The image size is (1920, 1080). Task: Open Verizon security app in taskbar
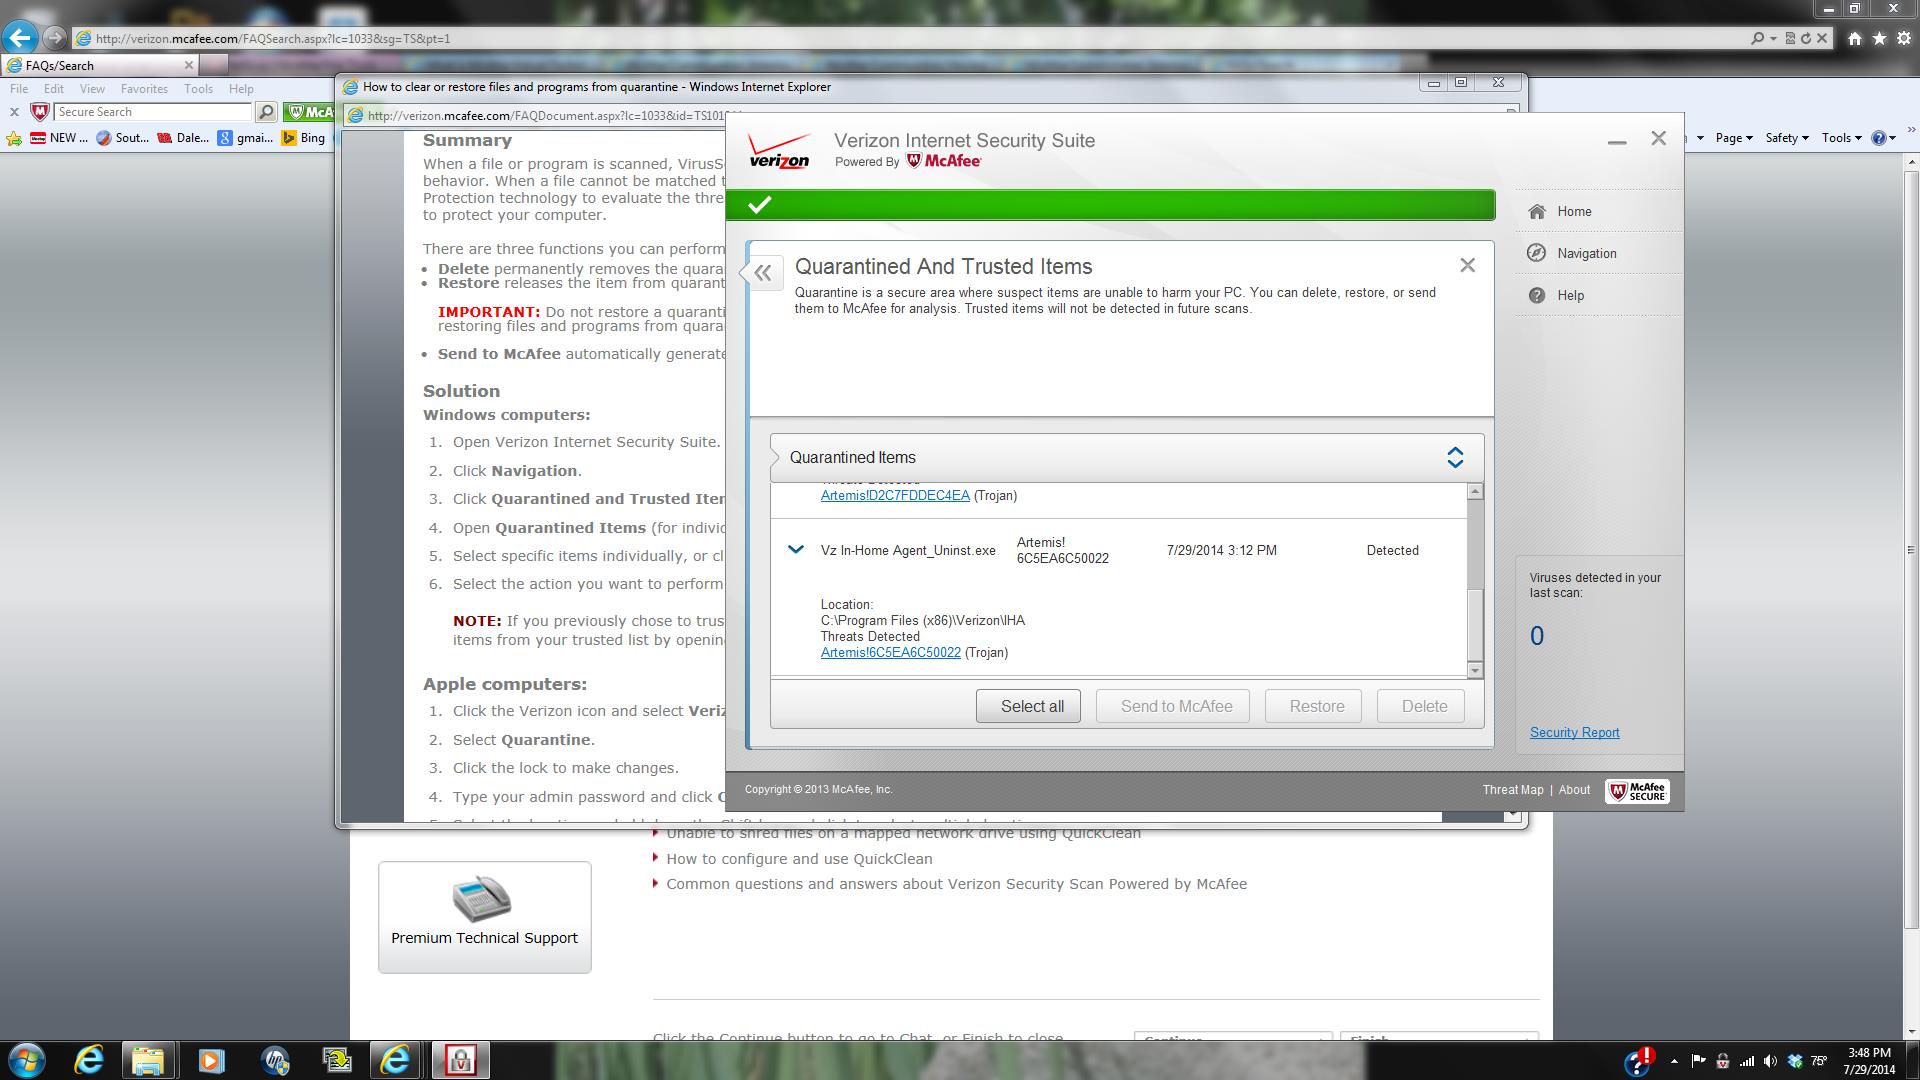click(x=460, y=1060)
